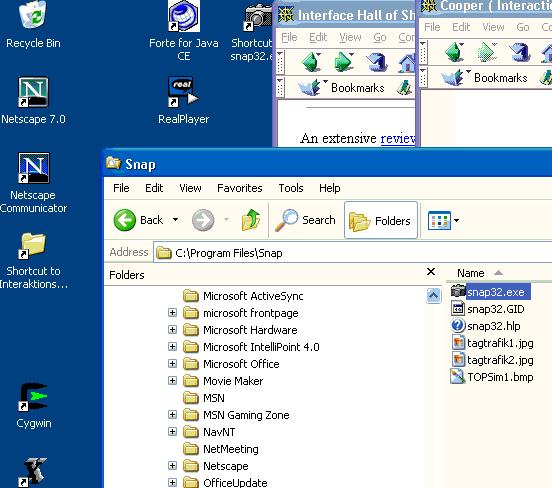
Task: Open Forte for Java CE icon
Action: pos(183,30)
